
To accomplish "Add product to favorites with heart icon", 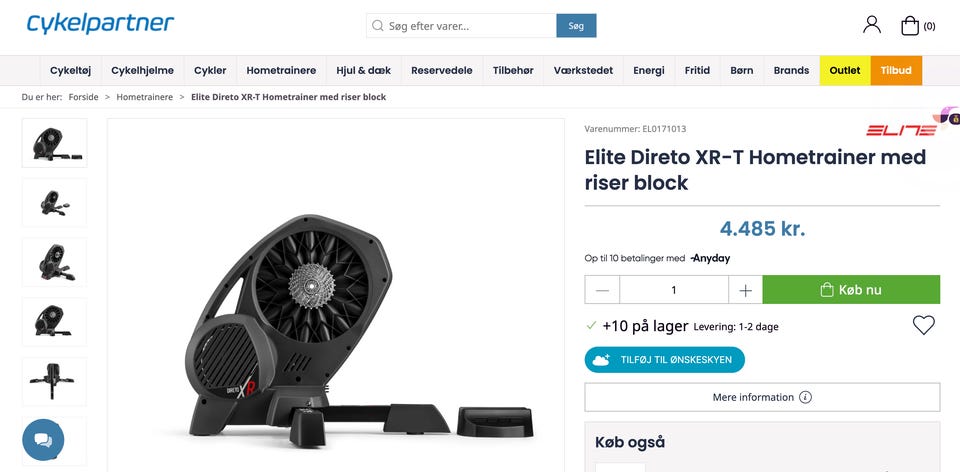I will (x=923, y=325).
